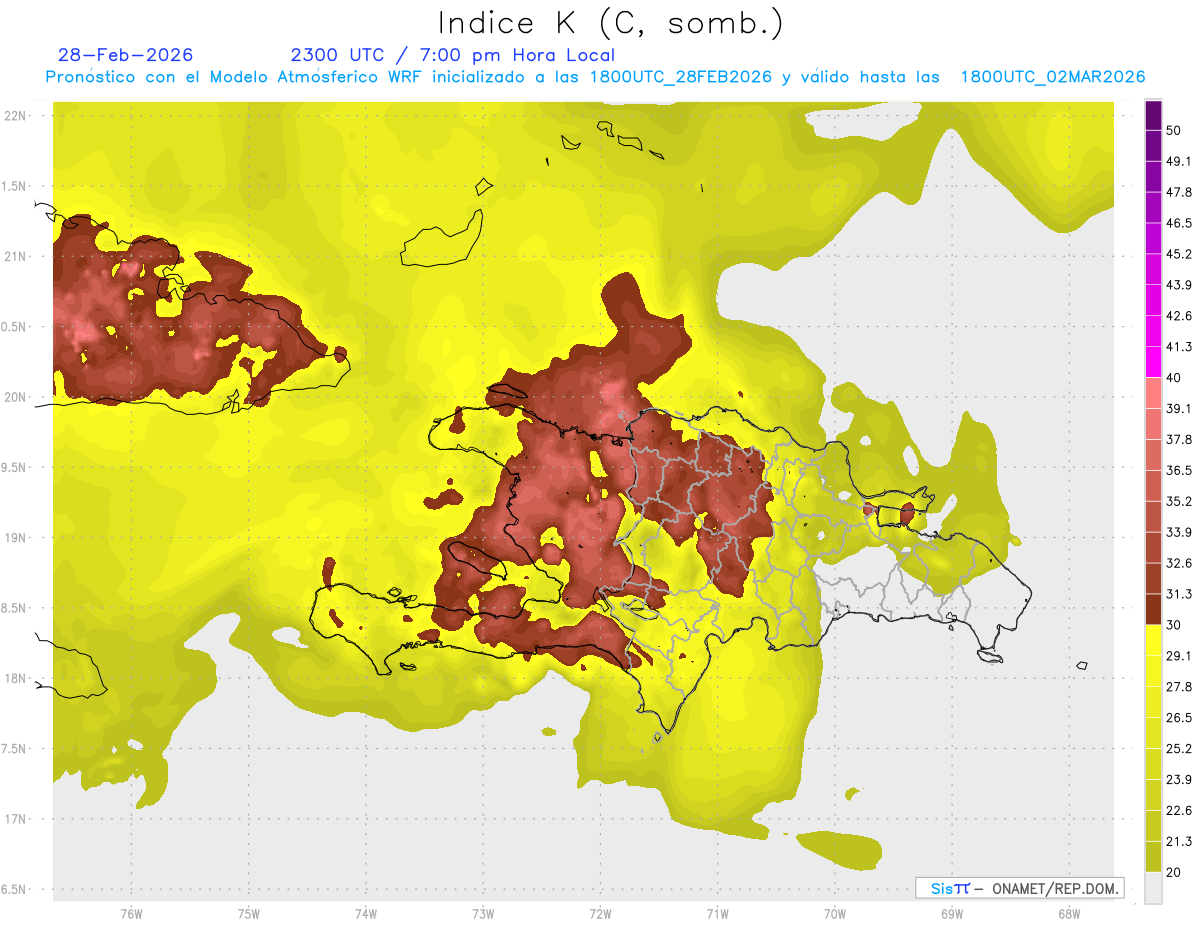Select the date text '28-Feb-2026'
This screenshot has height=927, width=1200.
click(126, 55)
